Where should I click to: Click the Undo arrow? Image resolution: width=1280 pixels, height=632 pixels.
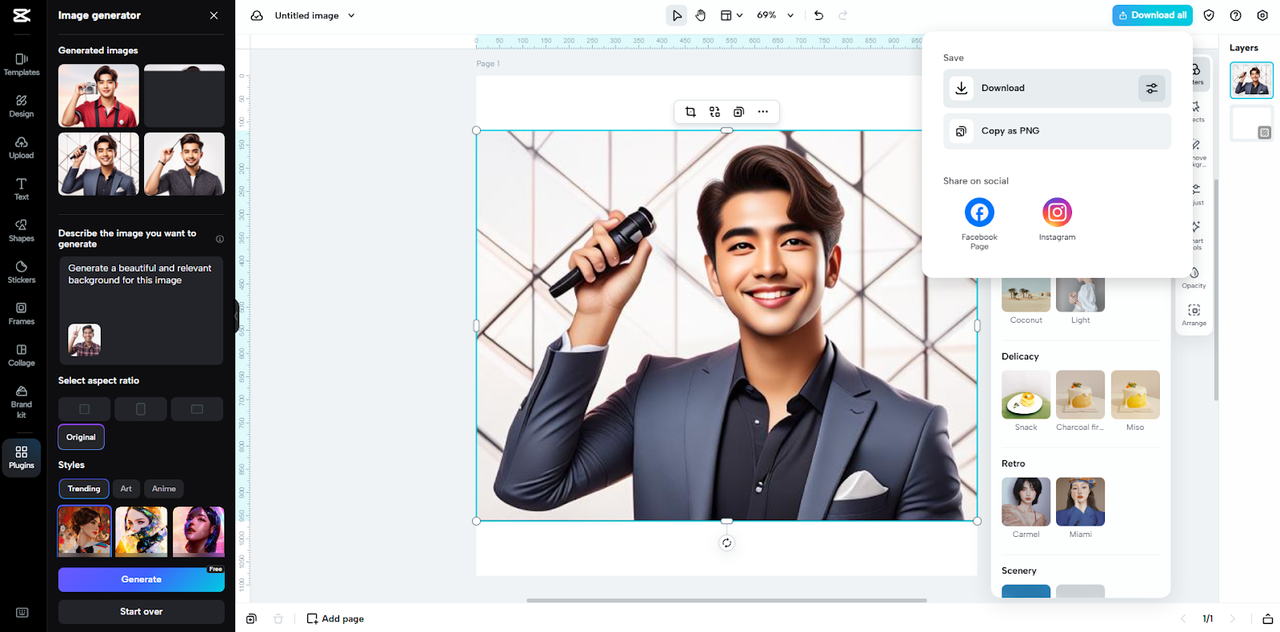coord(819,15)
